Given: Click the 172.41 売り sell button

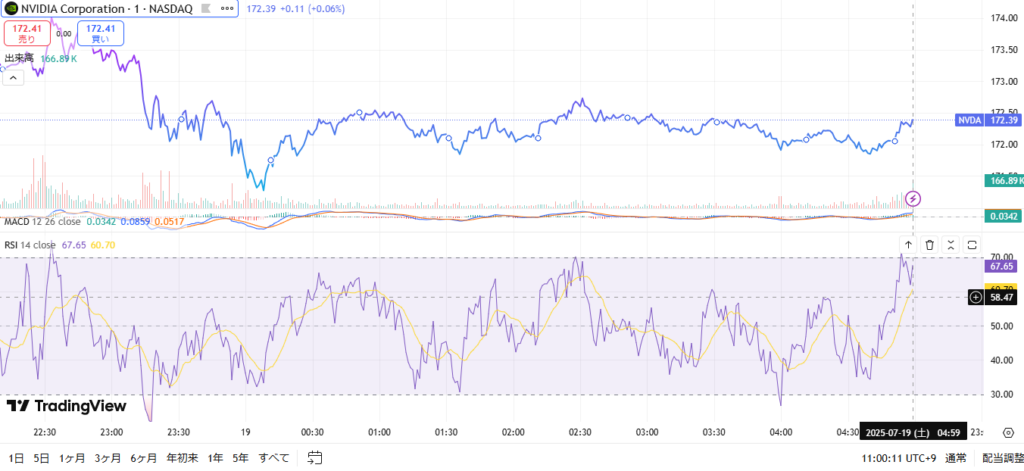Looking at the screenshot, I should click(27, 33).
